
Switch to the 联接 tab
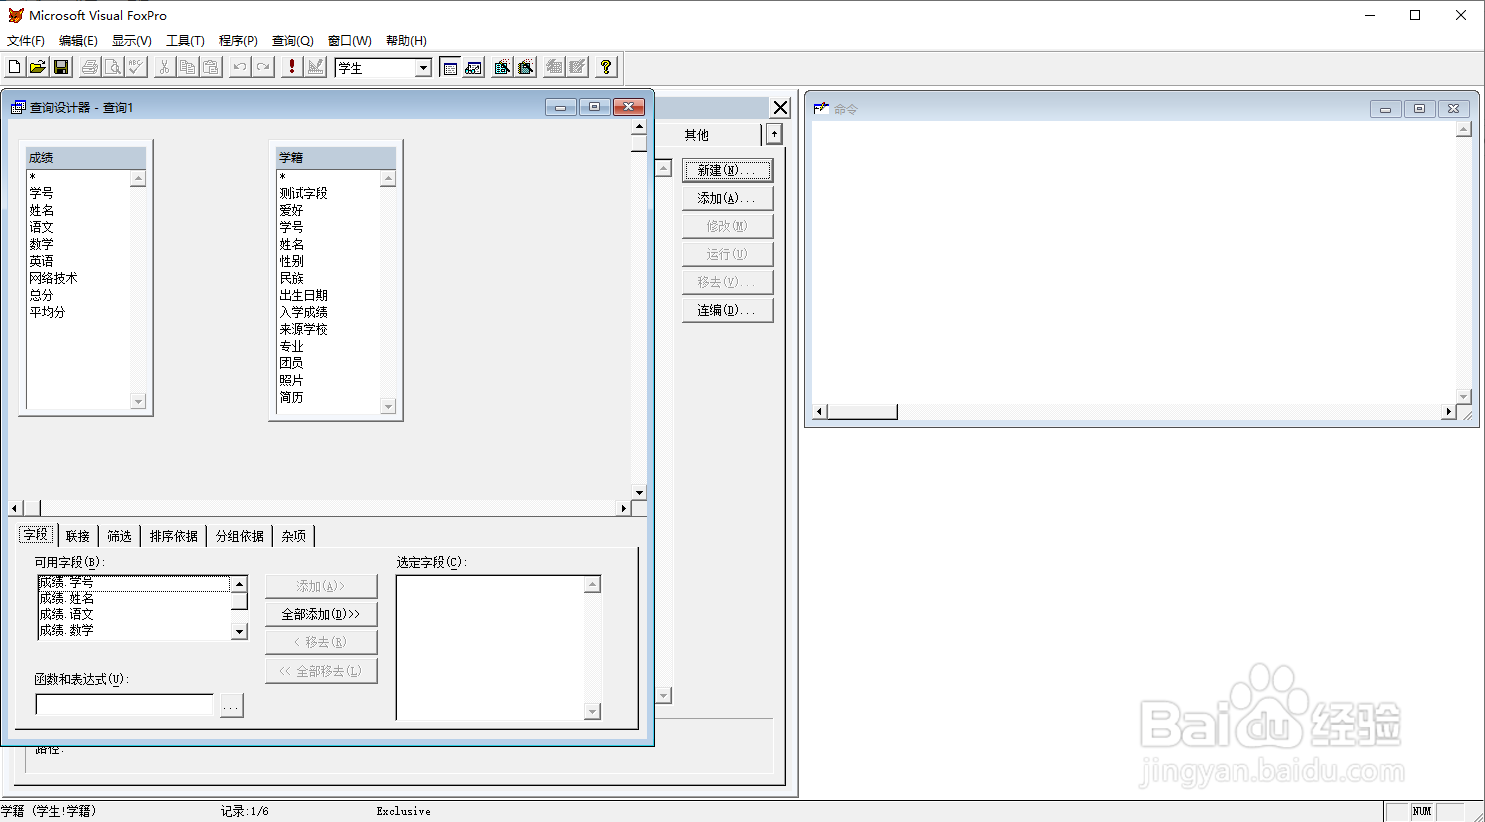pos(78,536)
